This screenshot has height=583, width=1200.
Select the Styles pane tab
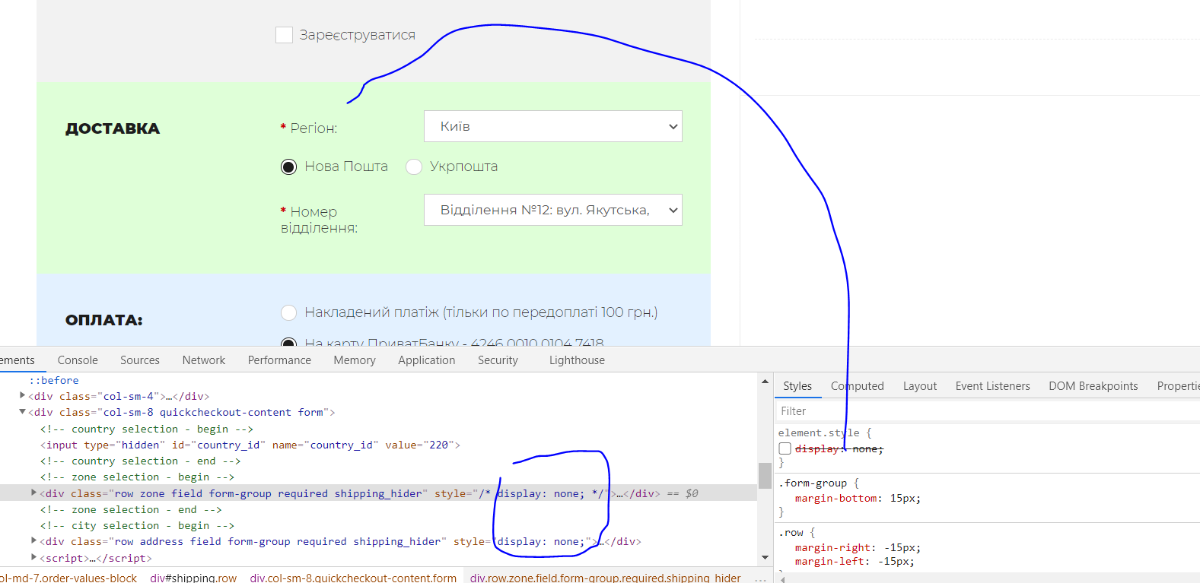797,386
